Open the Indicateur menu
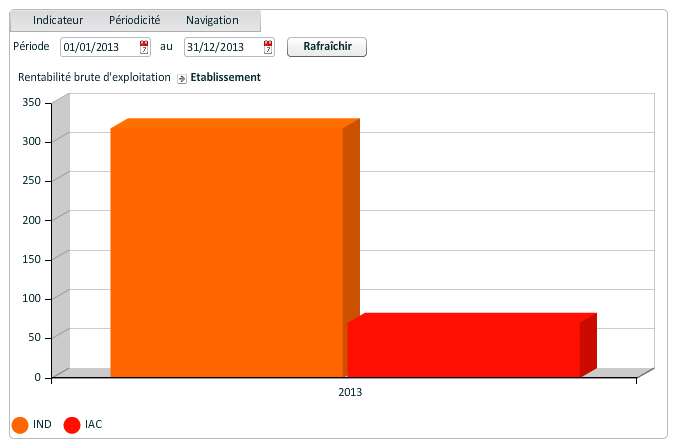The height and width of the screenshot is (447, 677). 58,20
